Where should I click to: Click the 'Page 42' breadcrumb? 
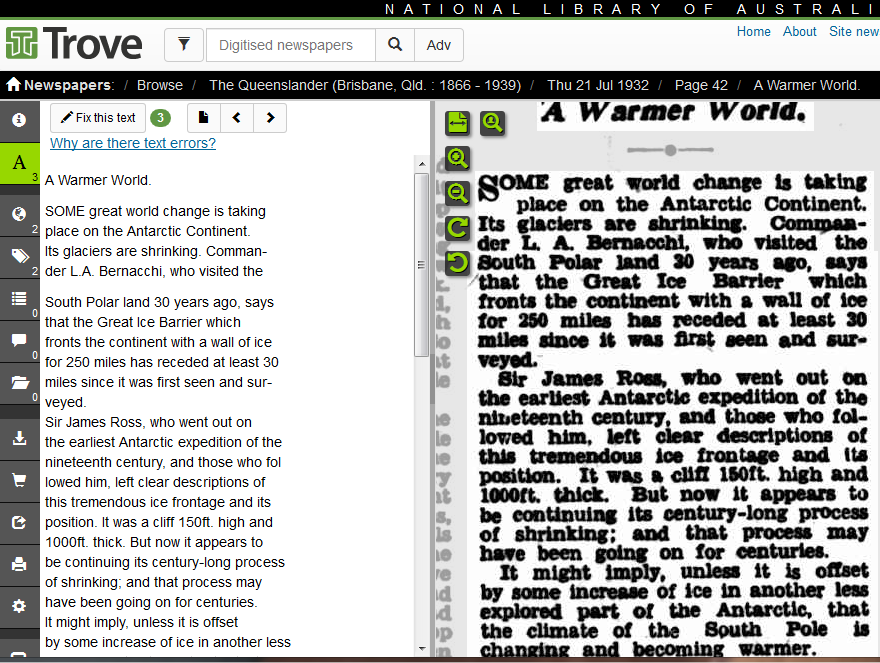701,85
